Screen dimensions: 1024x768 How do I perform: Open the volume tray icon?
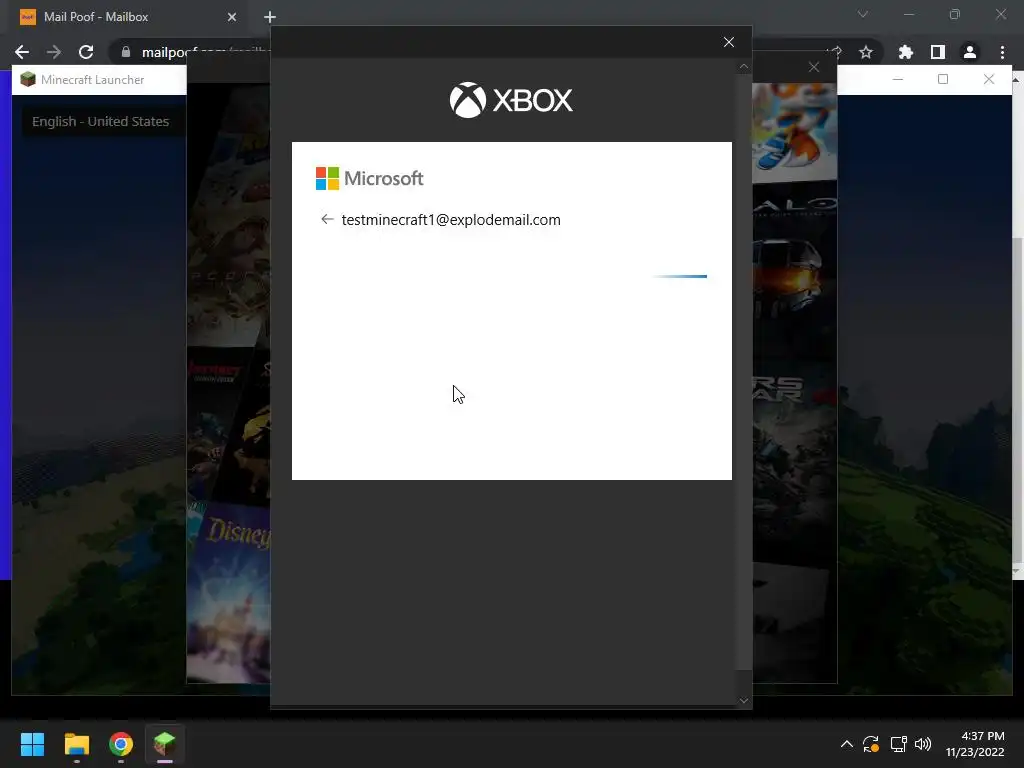pyautogui.click(x=923, y=744)
